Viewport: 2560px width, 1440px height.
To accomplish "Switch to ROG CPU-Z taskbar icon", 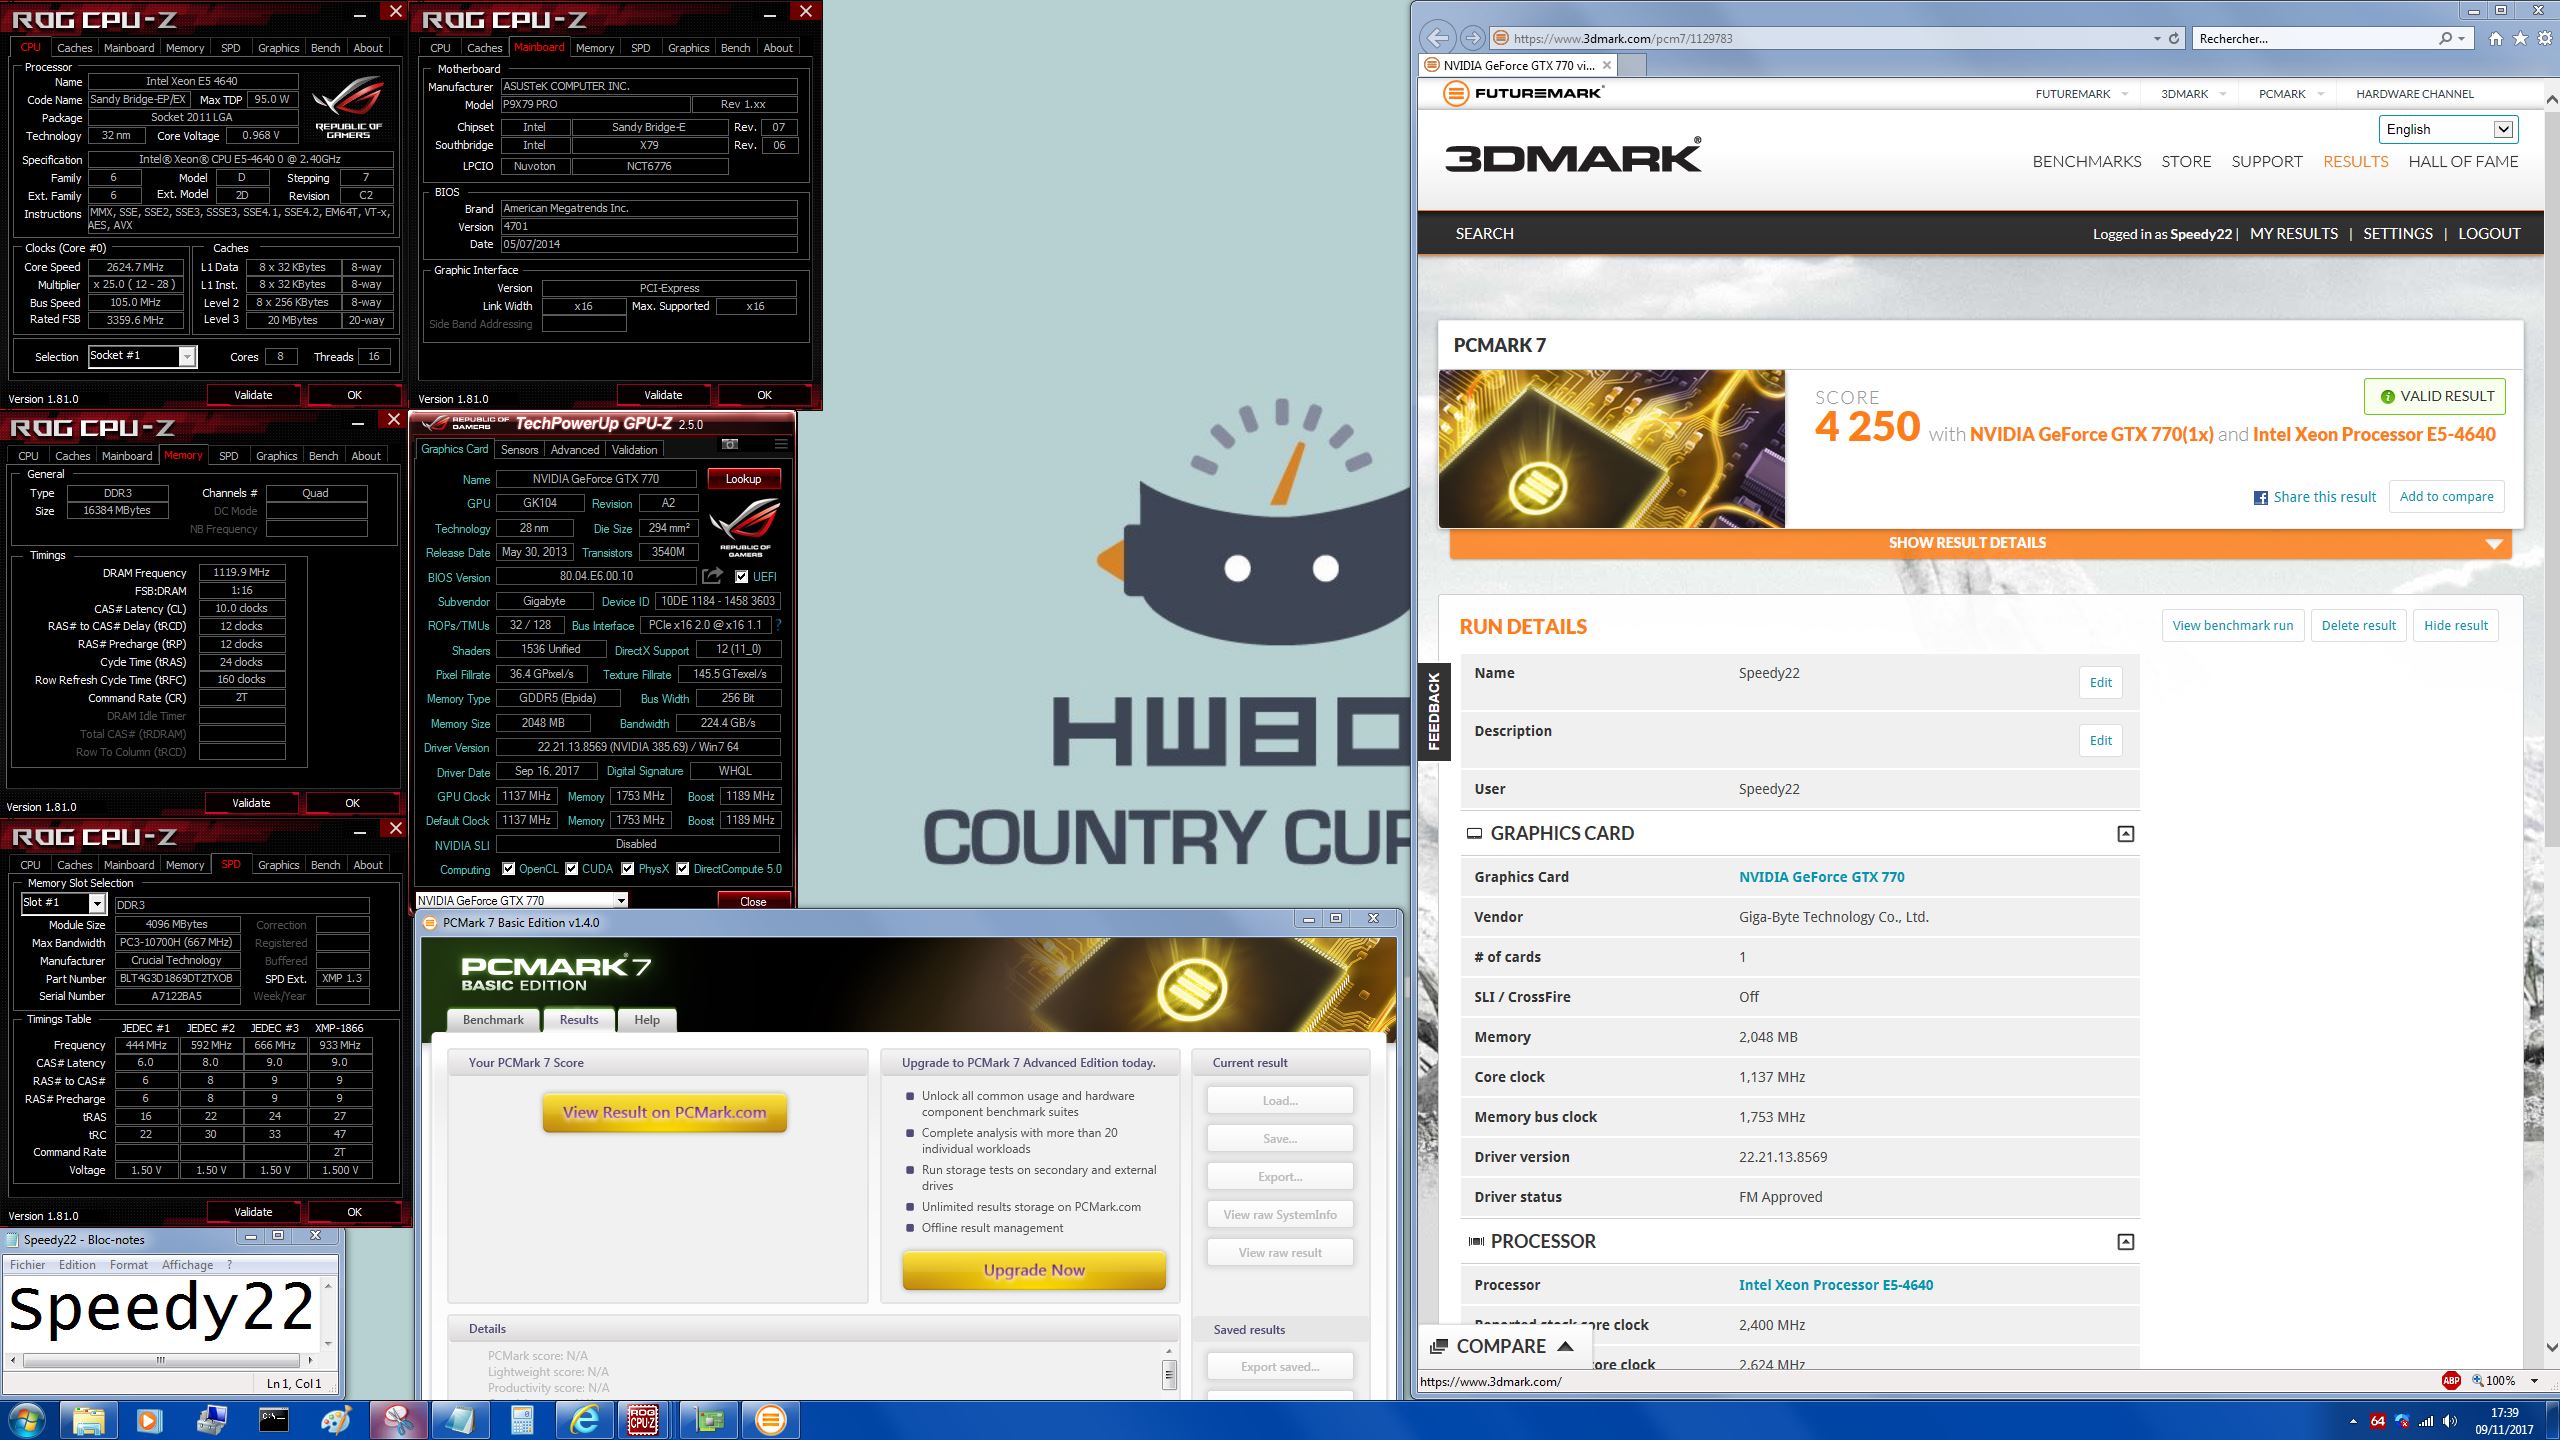I will pos(644,1419).
